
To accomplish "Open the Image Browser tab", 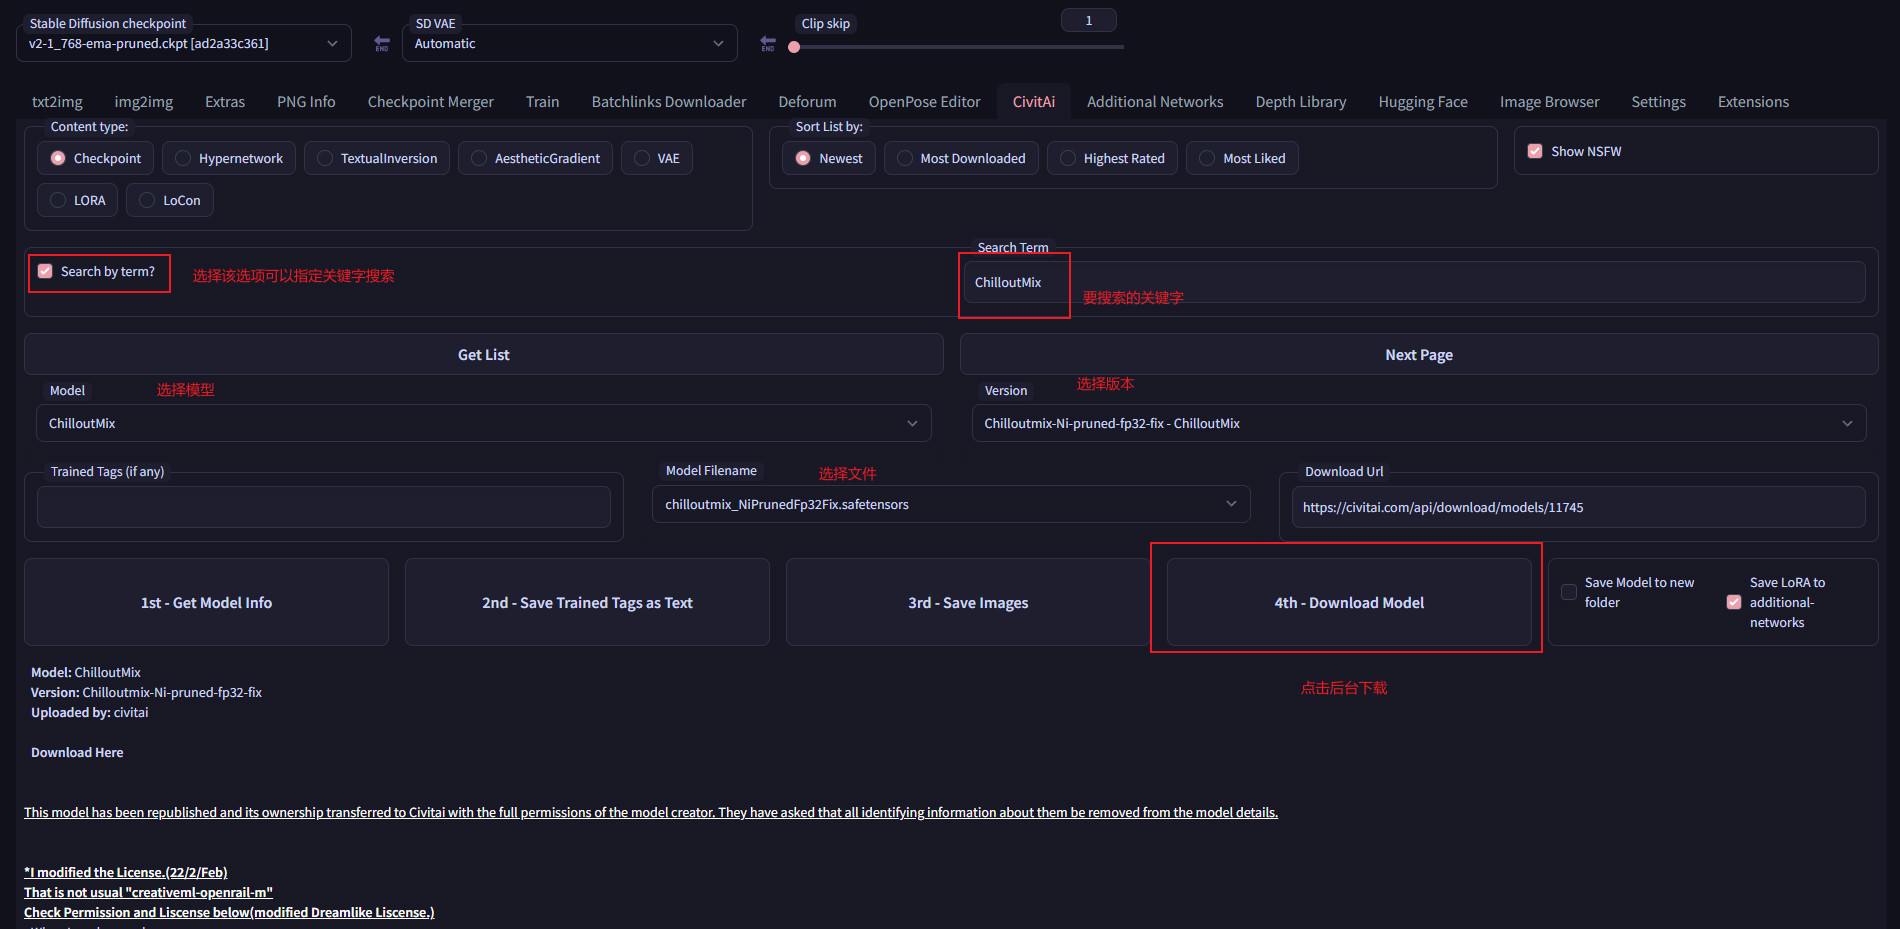I will point(1549,102).
